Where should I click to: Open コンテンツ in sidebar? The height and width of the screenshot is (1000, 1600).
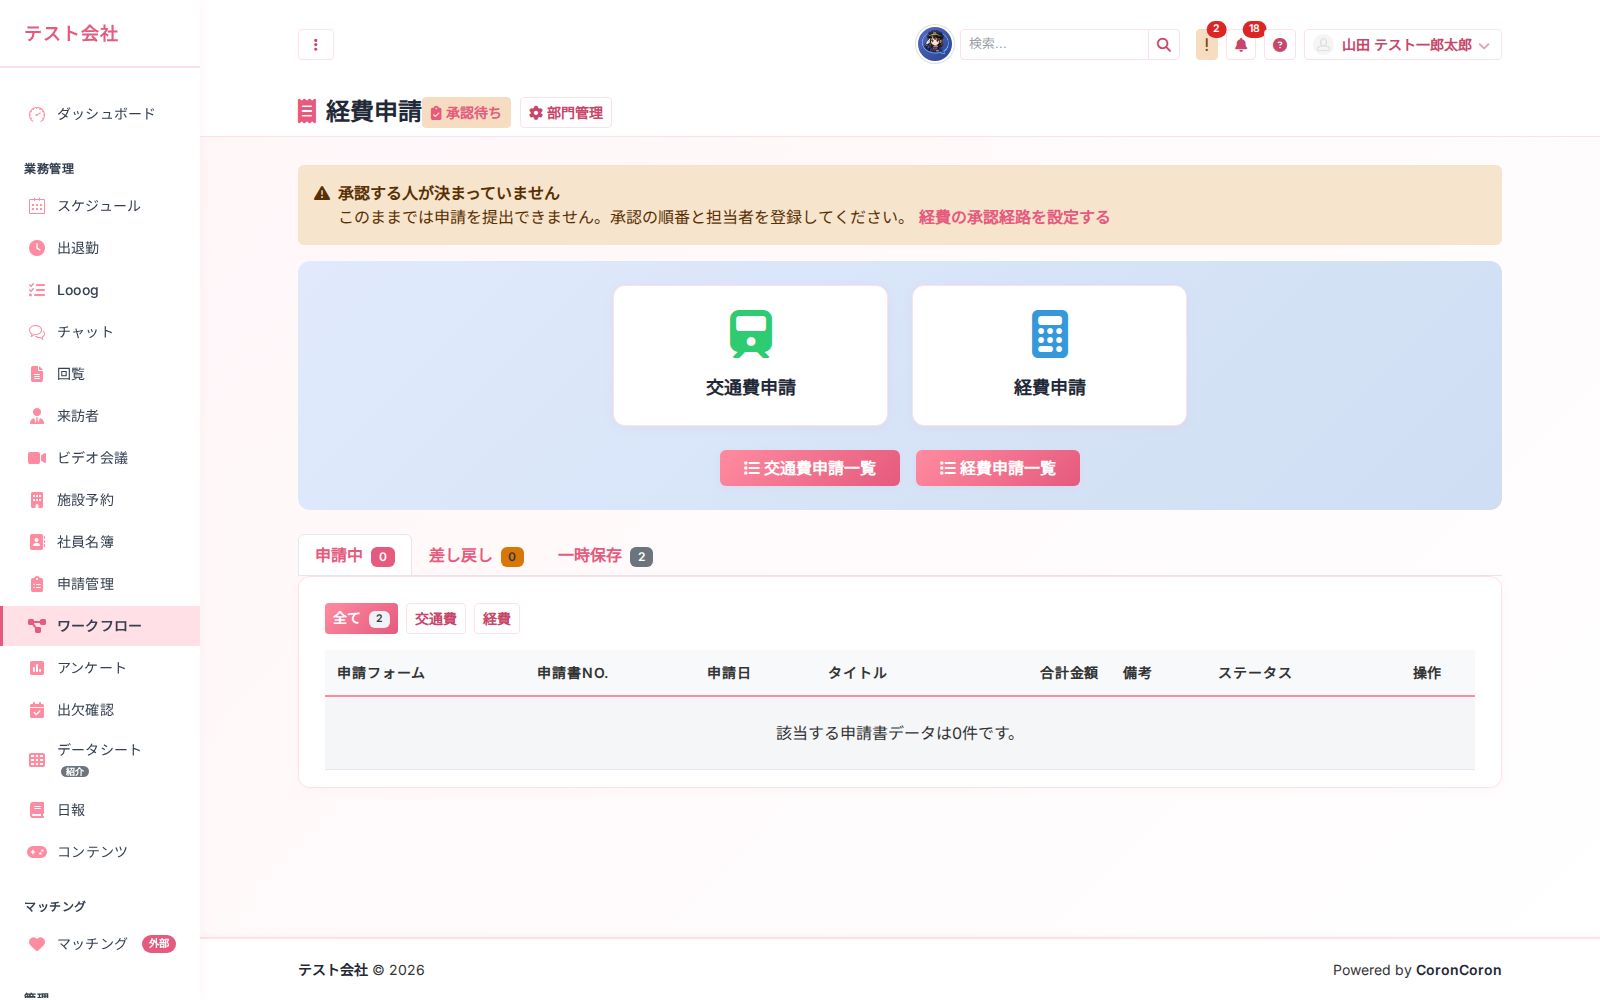(x=100, y=852)
